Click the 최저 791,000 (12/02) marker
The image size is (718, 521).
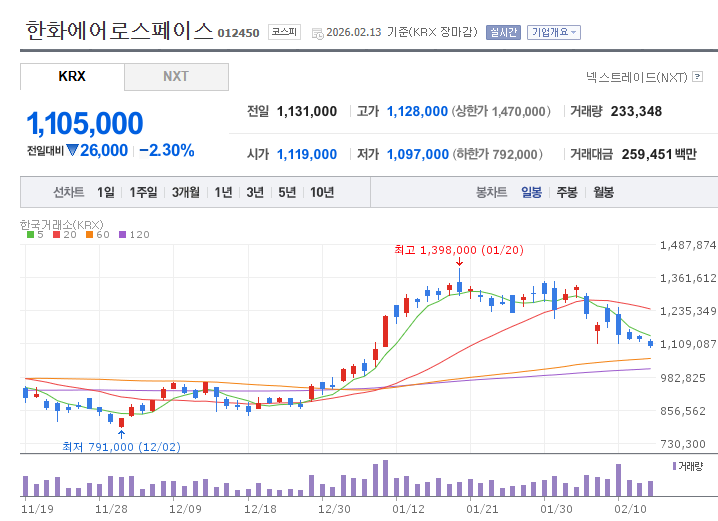[x=121, y=447]
